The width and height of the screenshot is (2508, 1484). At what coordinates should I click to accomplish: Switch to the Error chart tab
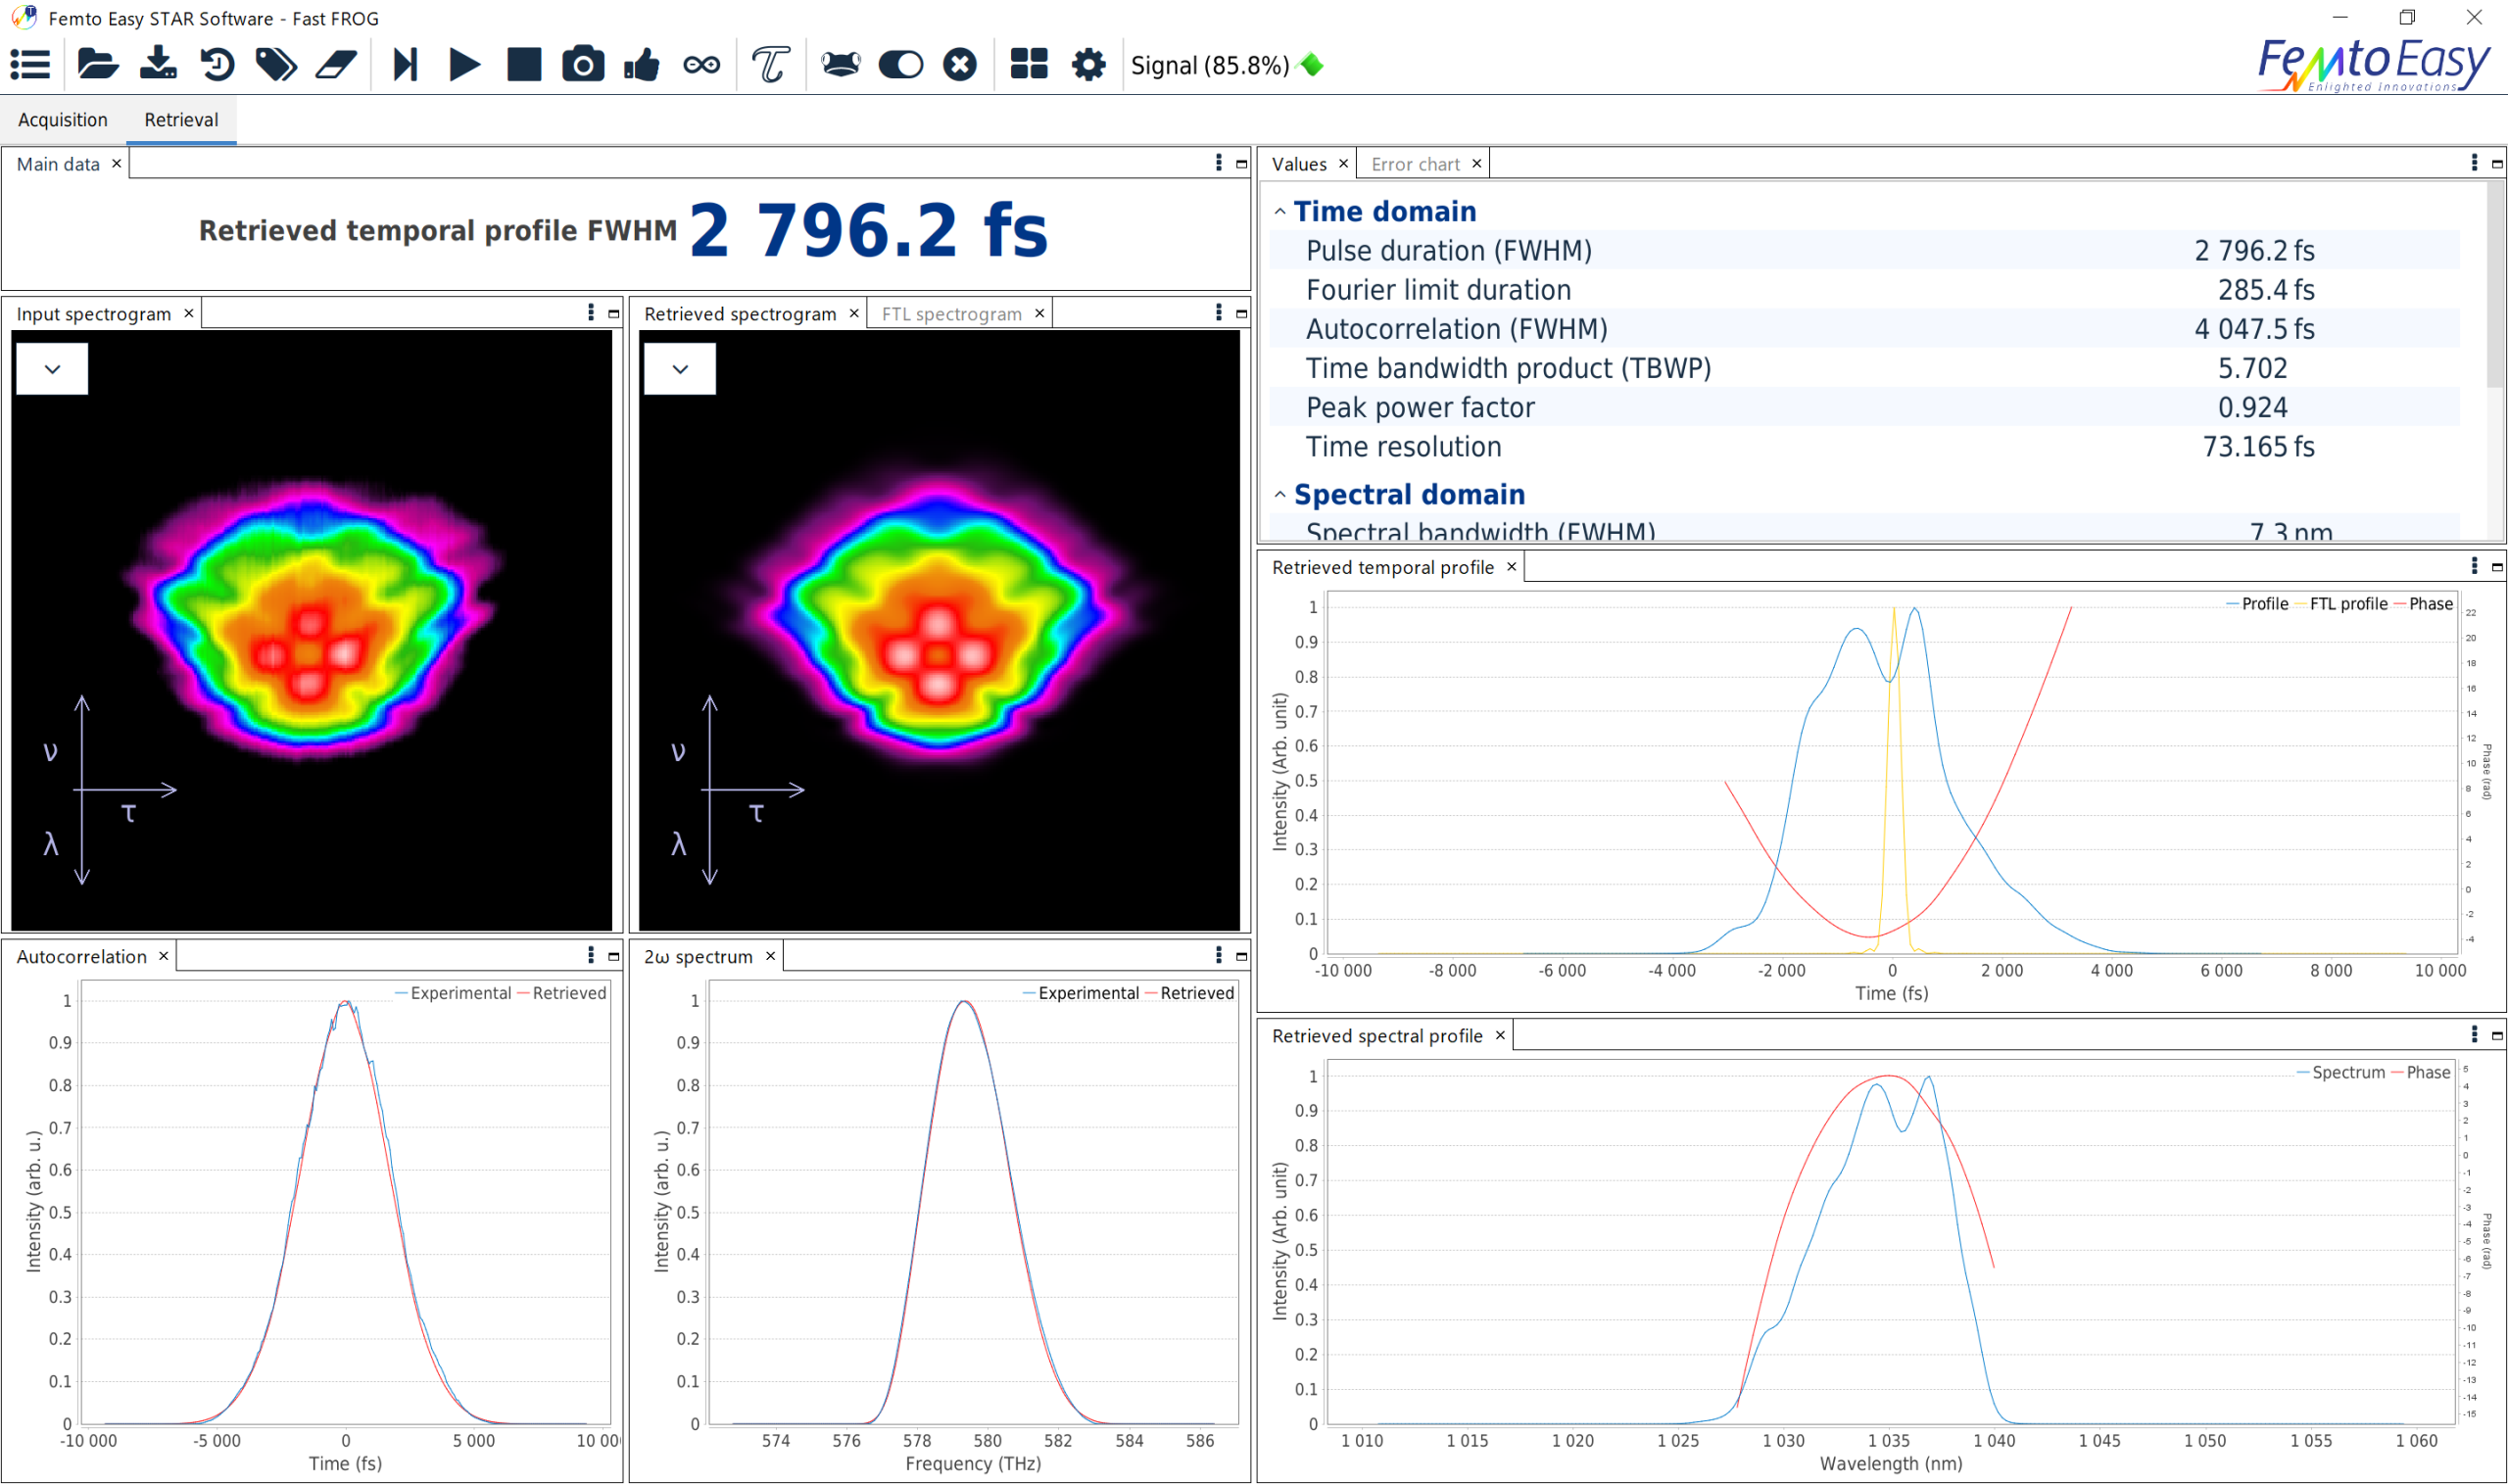click(x=1415, y=164)
